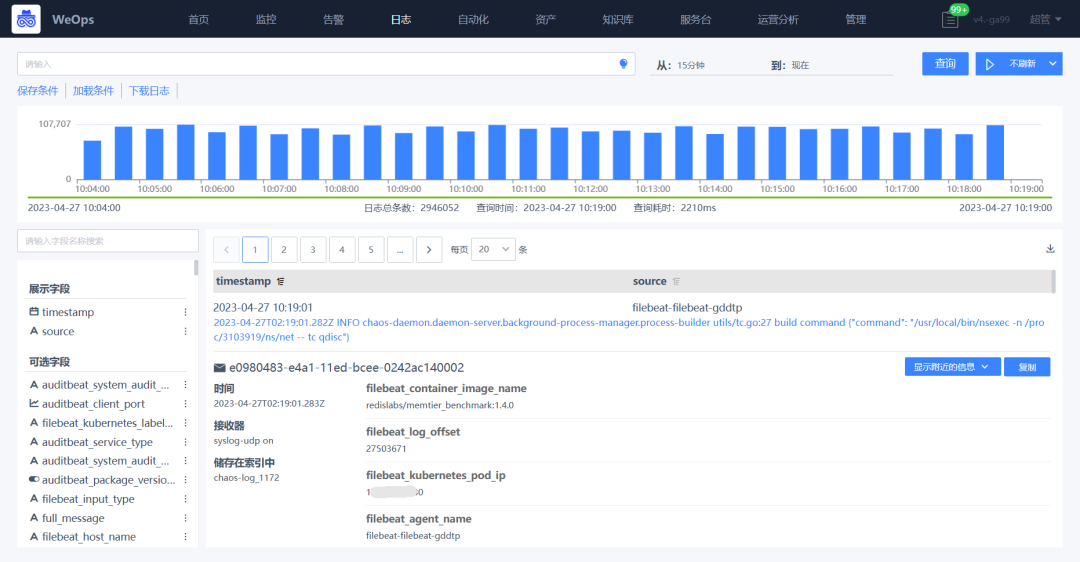Image resolution: width=1080 pixels, height=562 pixels.
Task: Click message ID e0980483-e4a1-11ed-bcee-0242ac140002
Action: [x=346, y=368]
